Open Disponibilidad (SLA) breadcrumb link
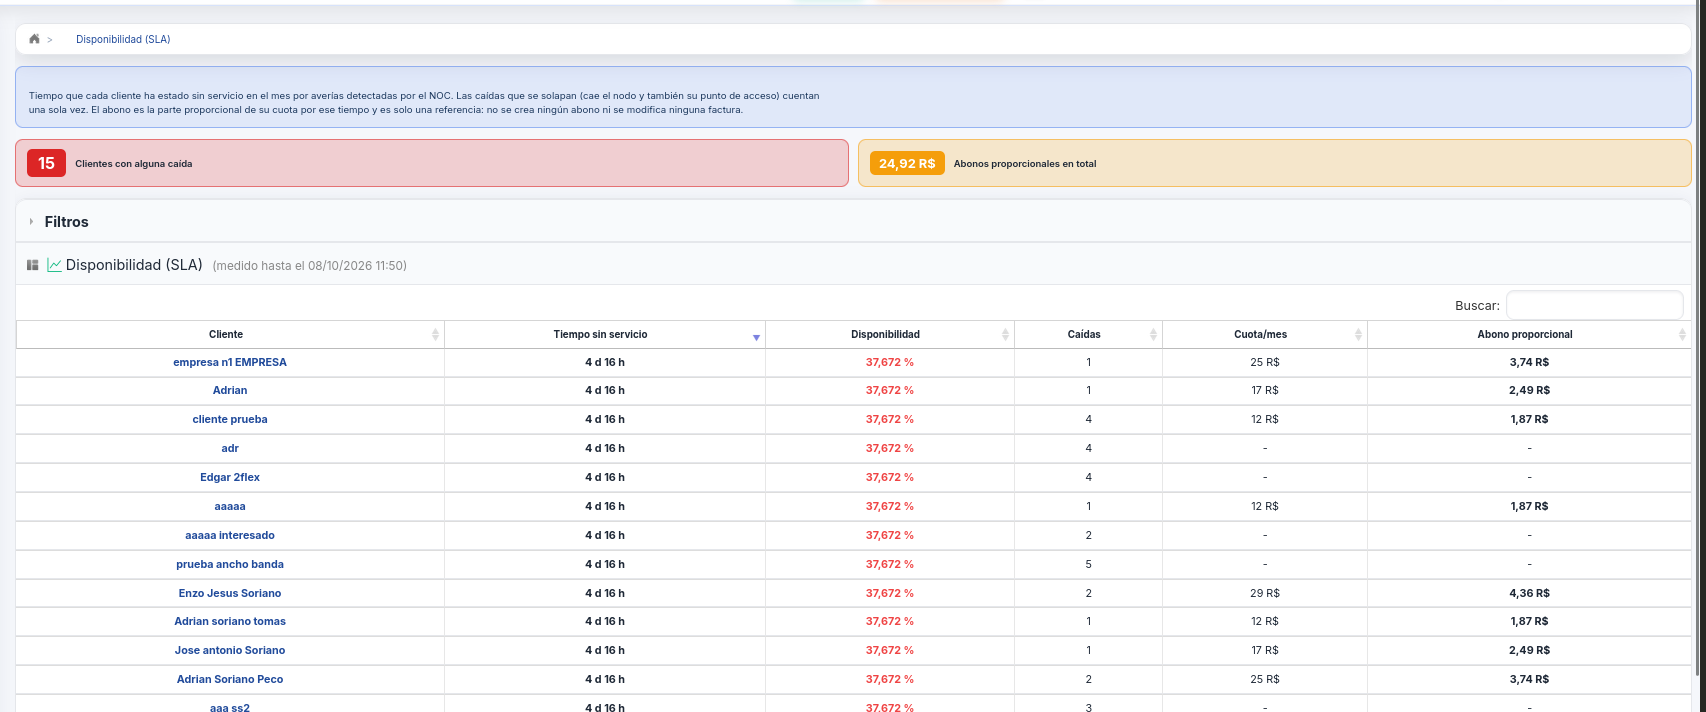The image size is (1706, 712). point(123,39)
